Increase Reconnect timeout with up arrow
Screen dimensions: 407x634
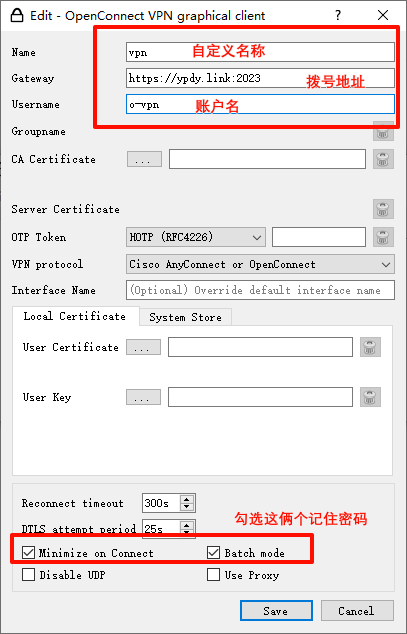tap(186, 499)
